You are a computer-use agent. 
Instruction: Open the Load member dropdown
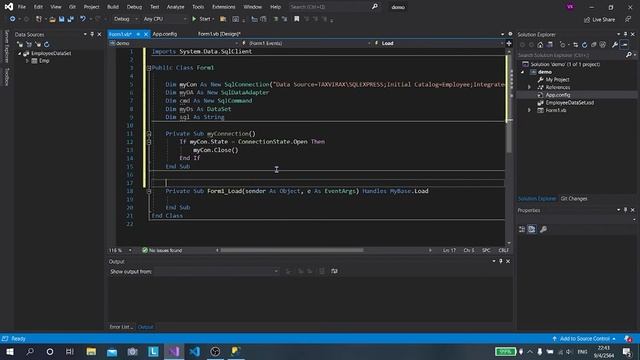pyautogui.click(x=439, y=43)
